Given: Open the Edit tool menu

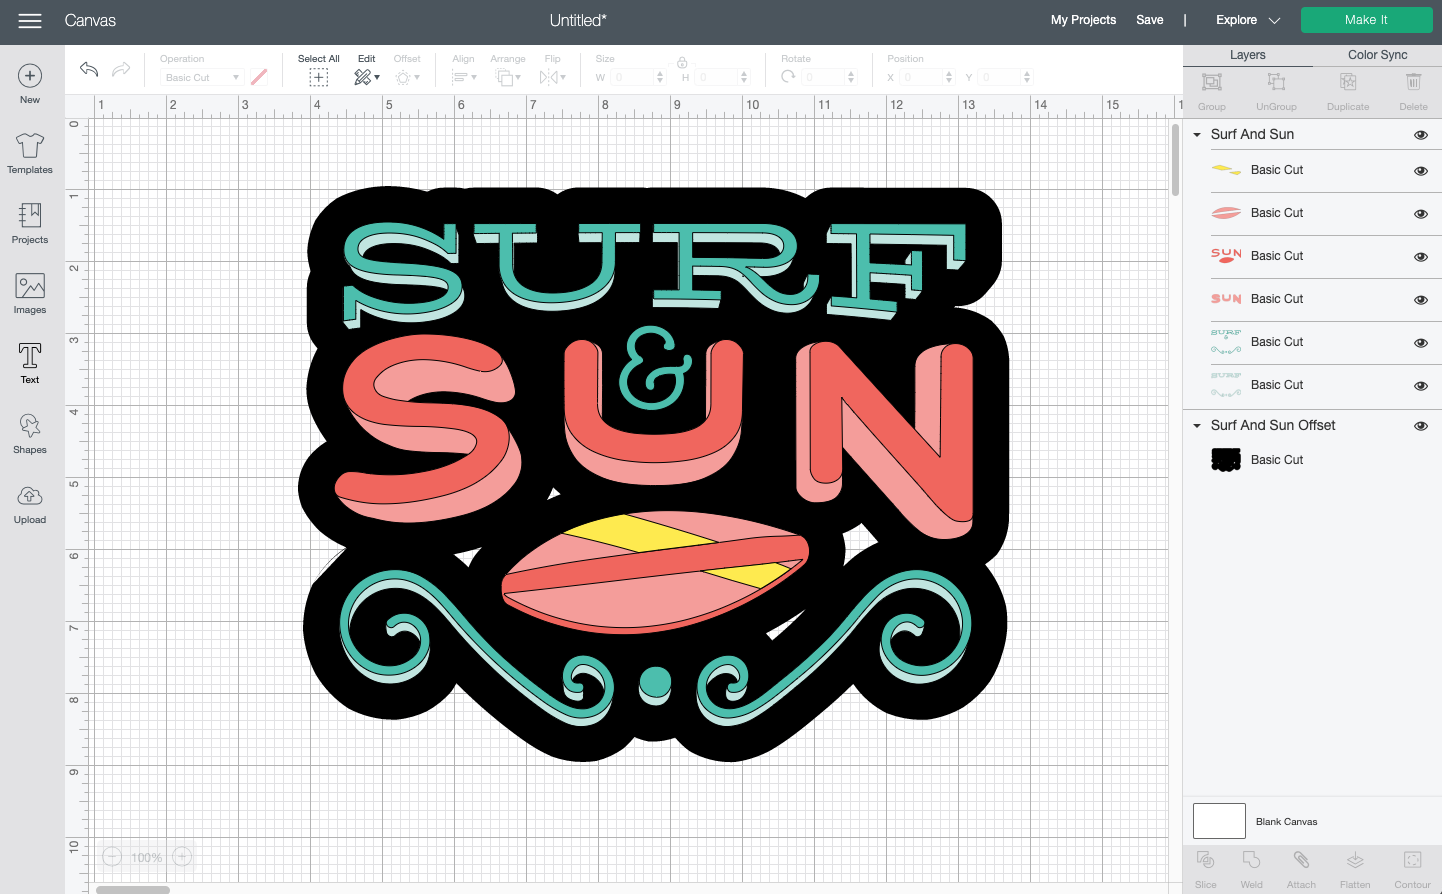Looking at the screenshot, I should tap(367, 77).
